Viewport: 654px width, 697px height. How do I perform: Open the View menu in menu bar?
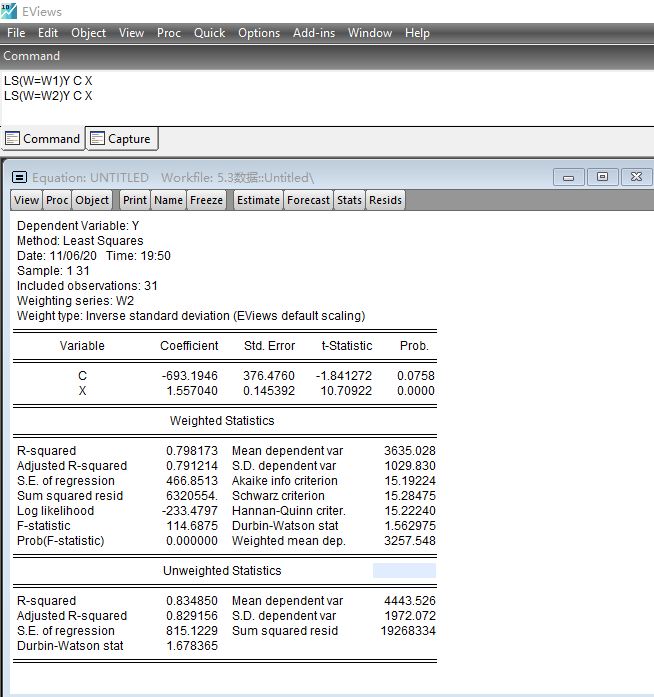(x=131, y=33)
